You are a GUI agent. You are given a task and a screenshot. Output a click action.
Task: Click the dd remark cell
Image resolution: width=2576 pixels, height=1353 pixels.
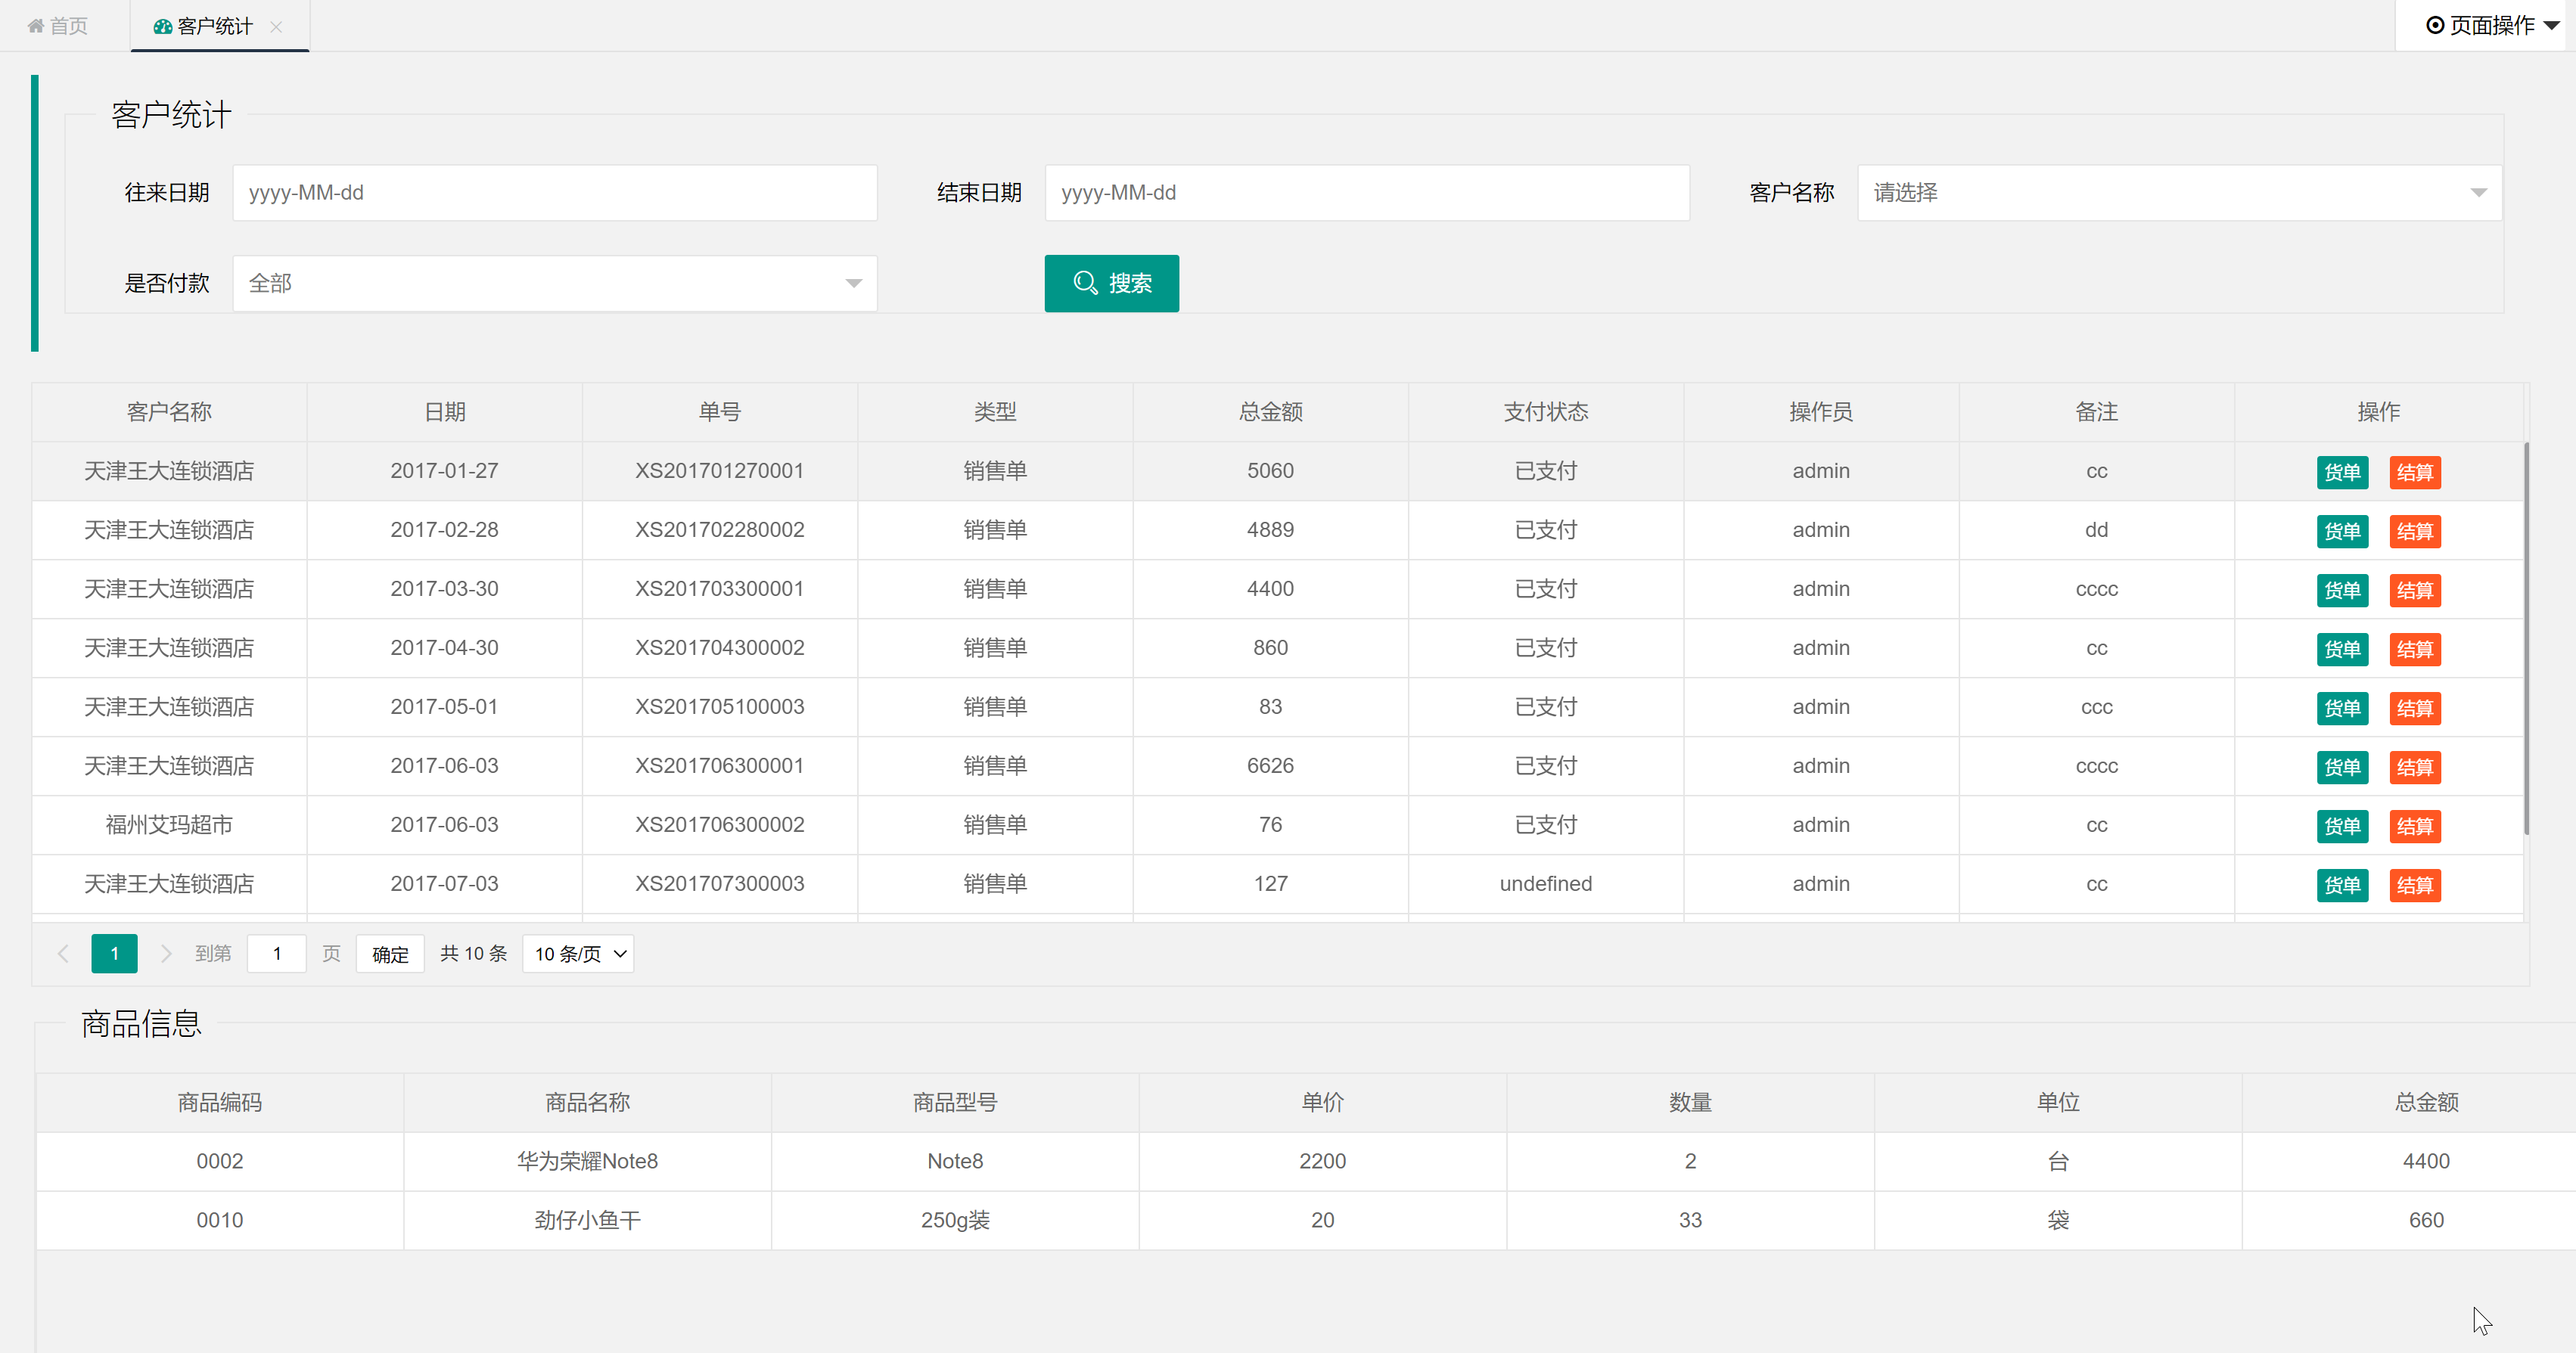click(x=2097, y=530)
